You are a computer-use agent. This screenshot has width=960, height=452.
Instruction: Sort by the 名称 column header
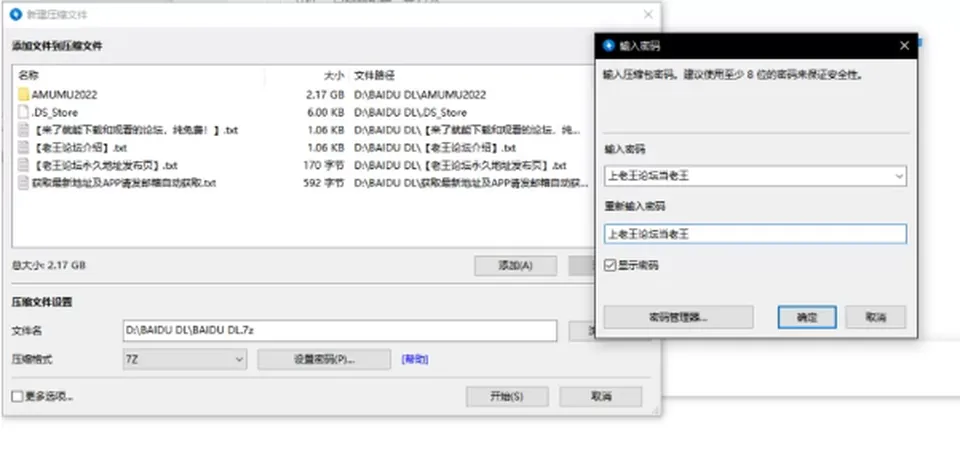pyautogui.click(x=28, y=76)
